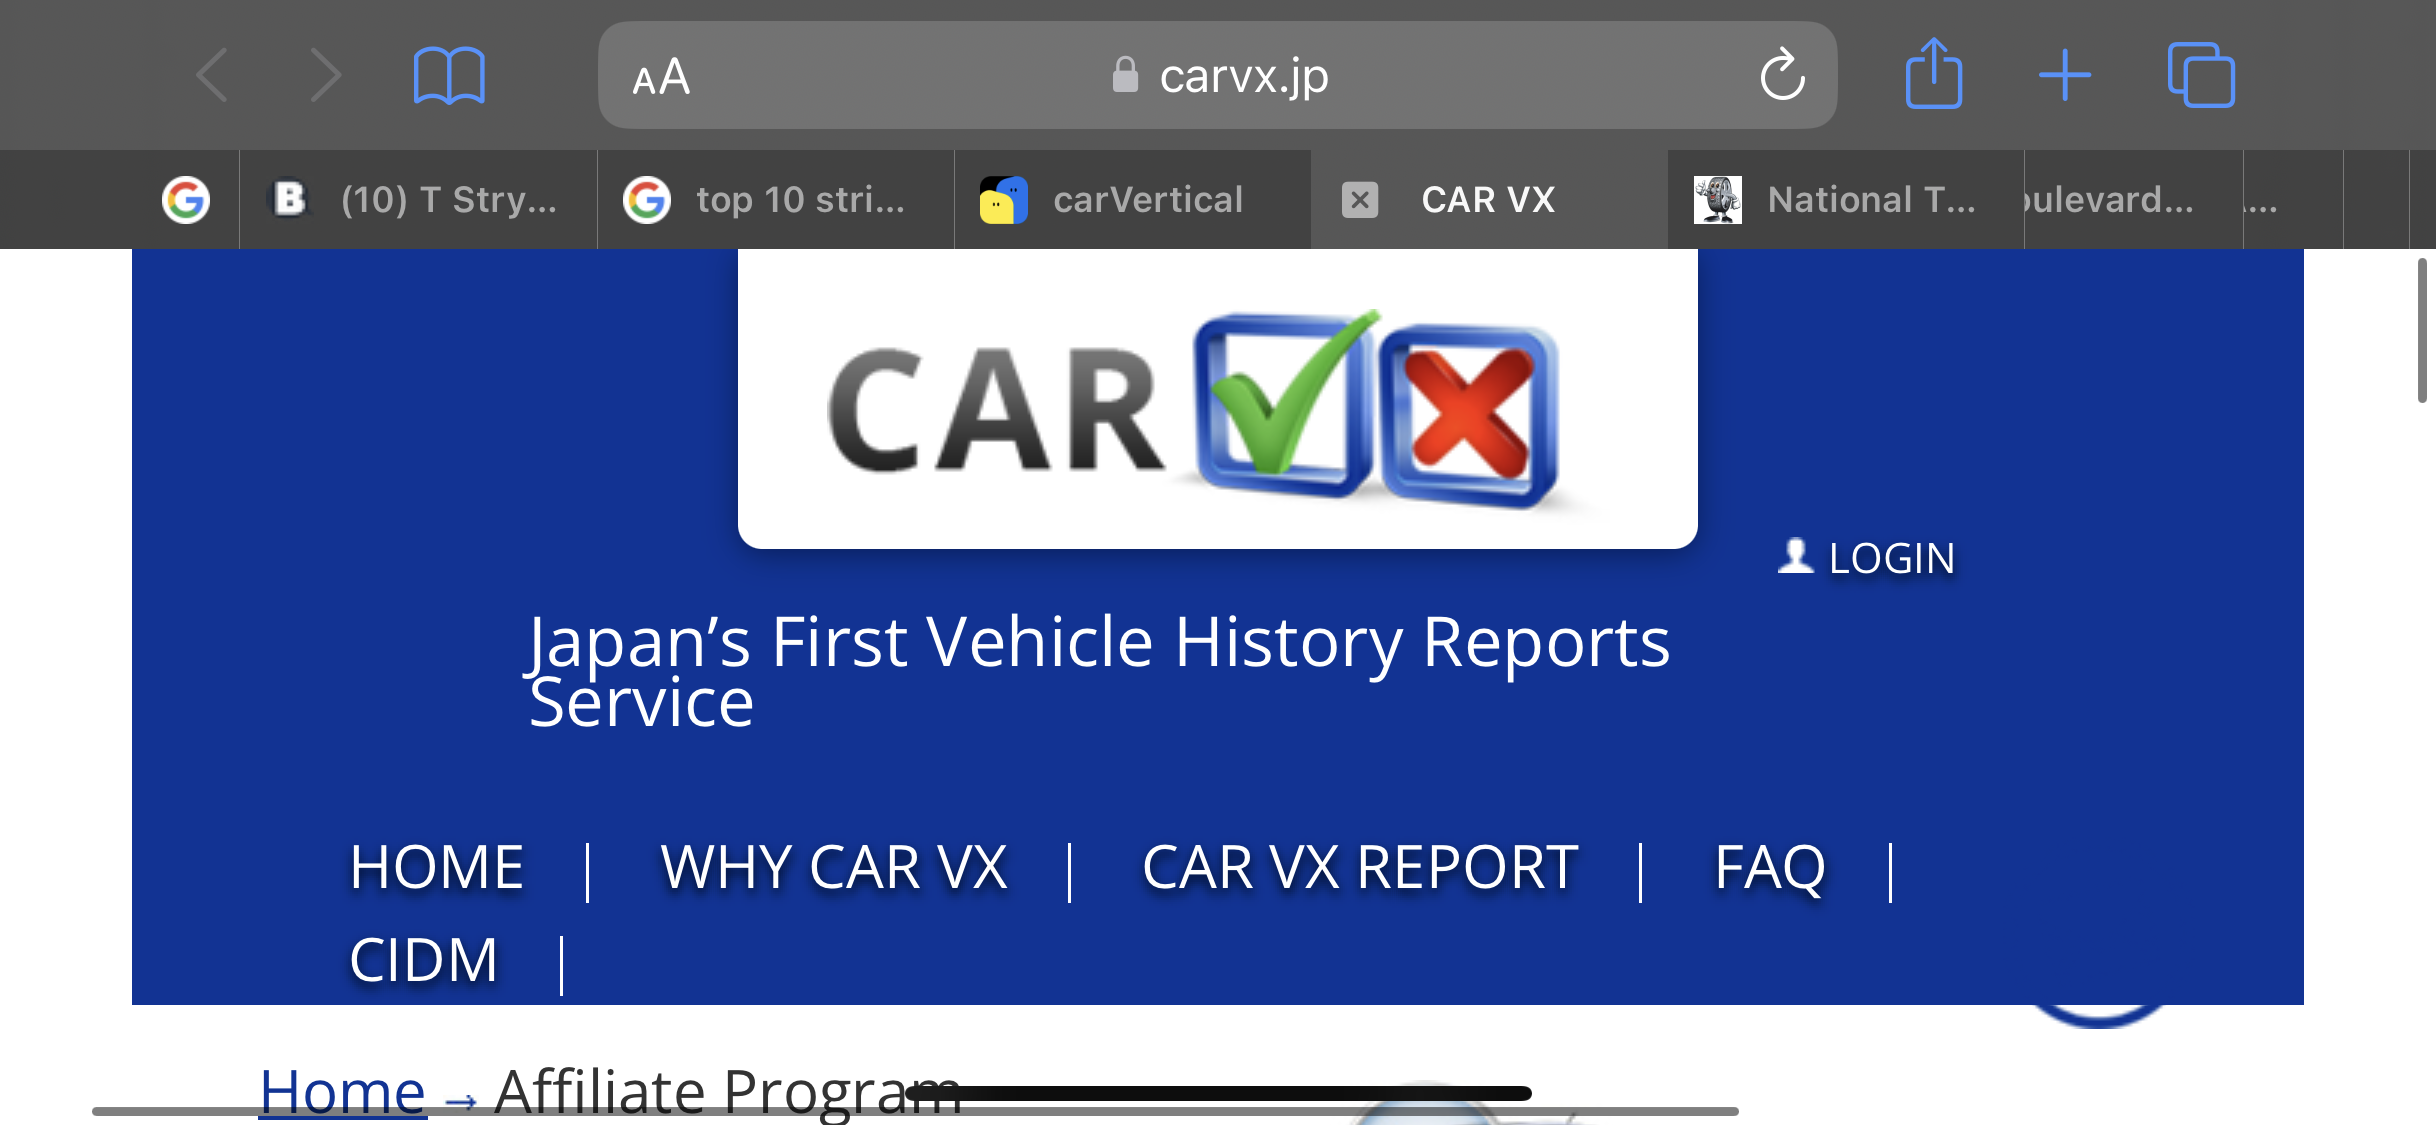2436x1125 pixels.
Task: Switch to the carVertical tab
Action: (x=1132, y=200)
